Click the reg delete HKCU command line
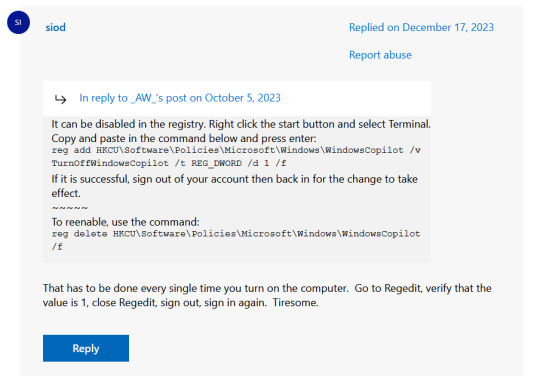 pos(236,234)
